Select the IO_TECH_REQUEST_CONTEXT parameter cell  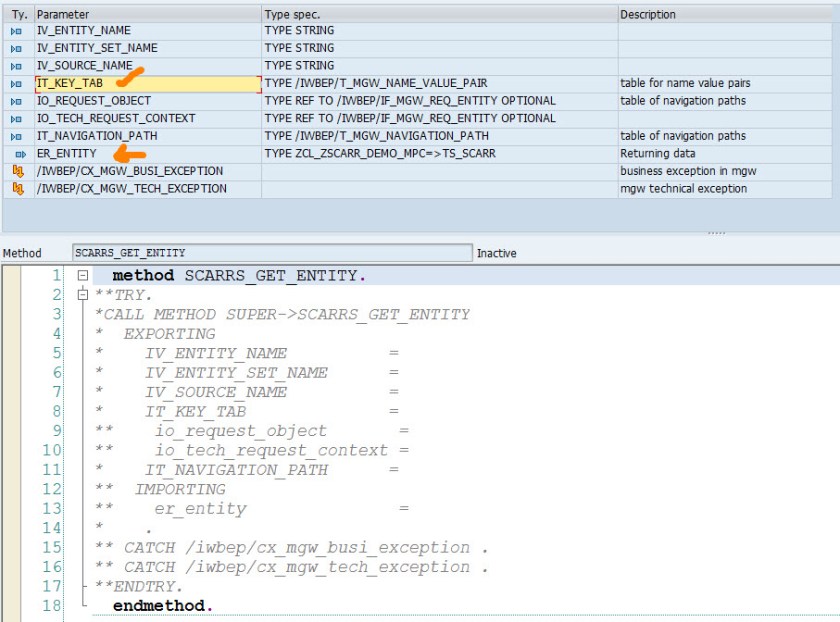[148, 118]
